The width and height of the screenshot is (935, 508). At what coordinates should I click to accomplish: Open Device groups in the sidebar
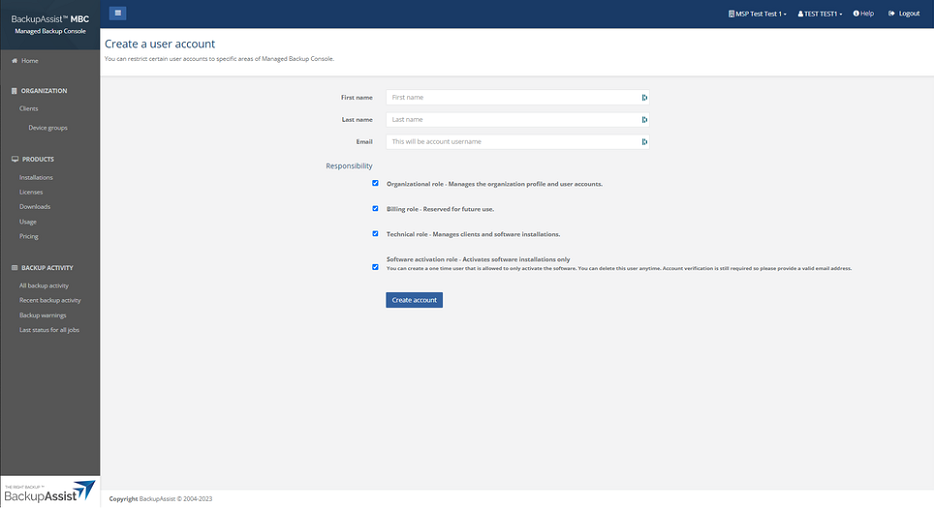48,128
